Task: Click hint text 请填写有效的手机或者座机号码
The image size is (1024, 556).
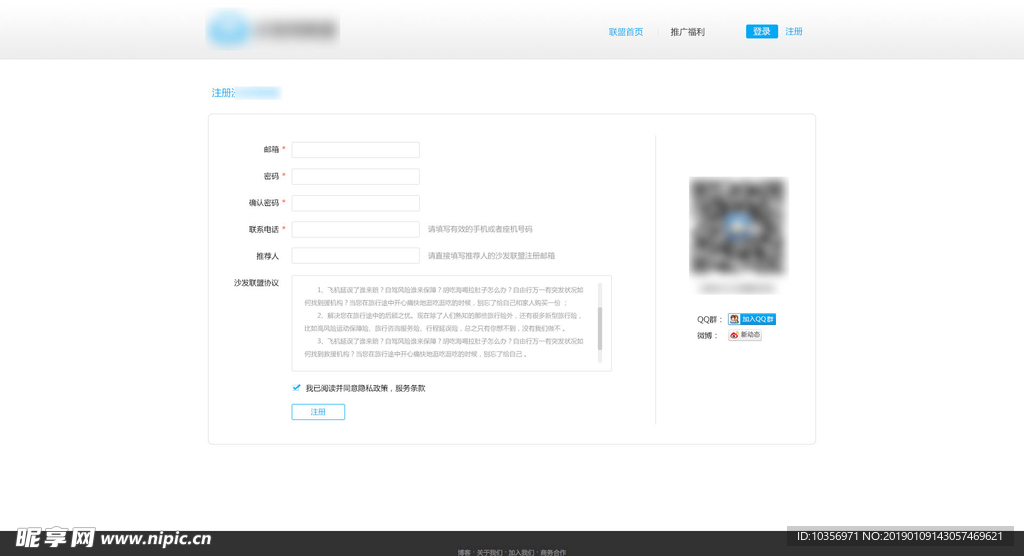Action: (480, 229)
